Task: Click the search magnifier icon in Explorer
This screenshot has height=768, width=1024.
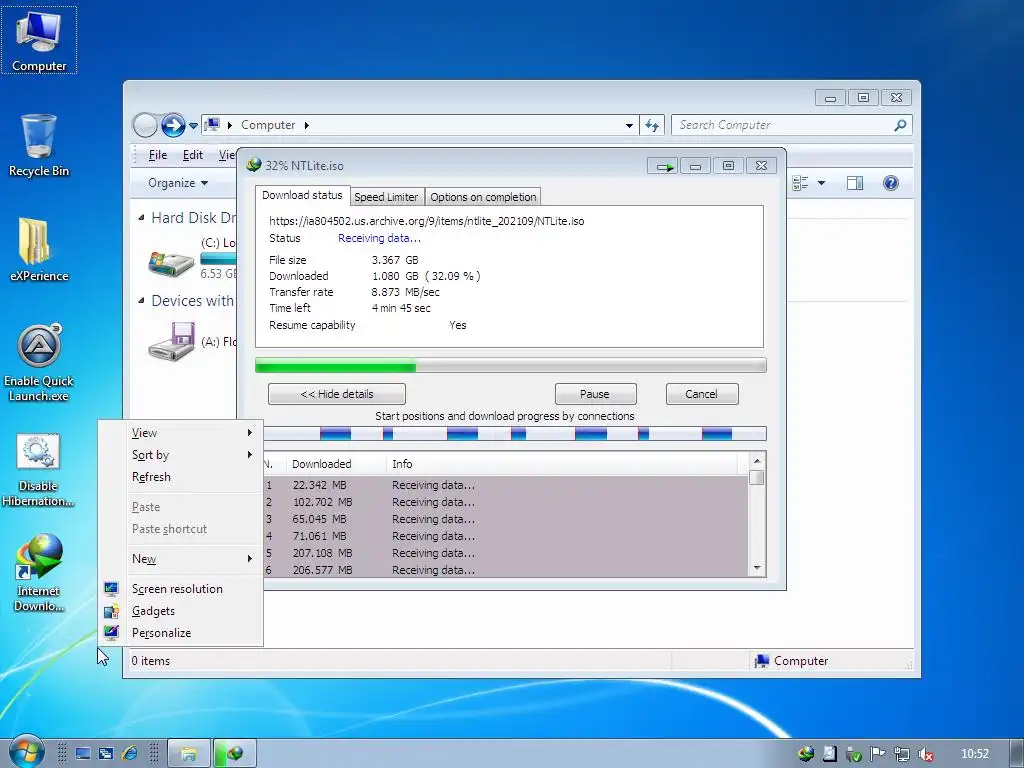Action: coord(900,125)
